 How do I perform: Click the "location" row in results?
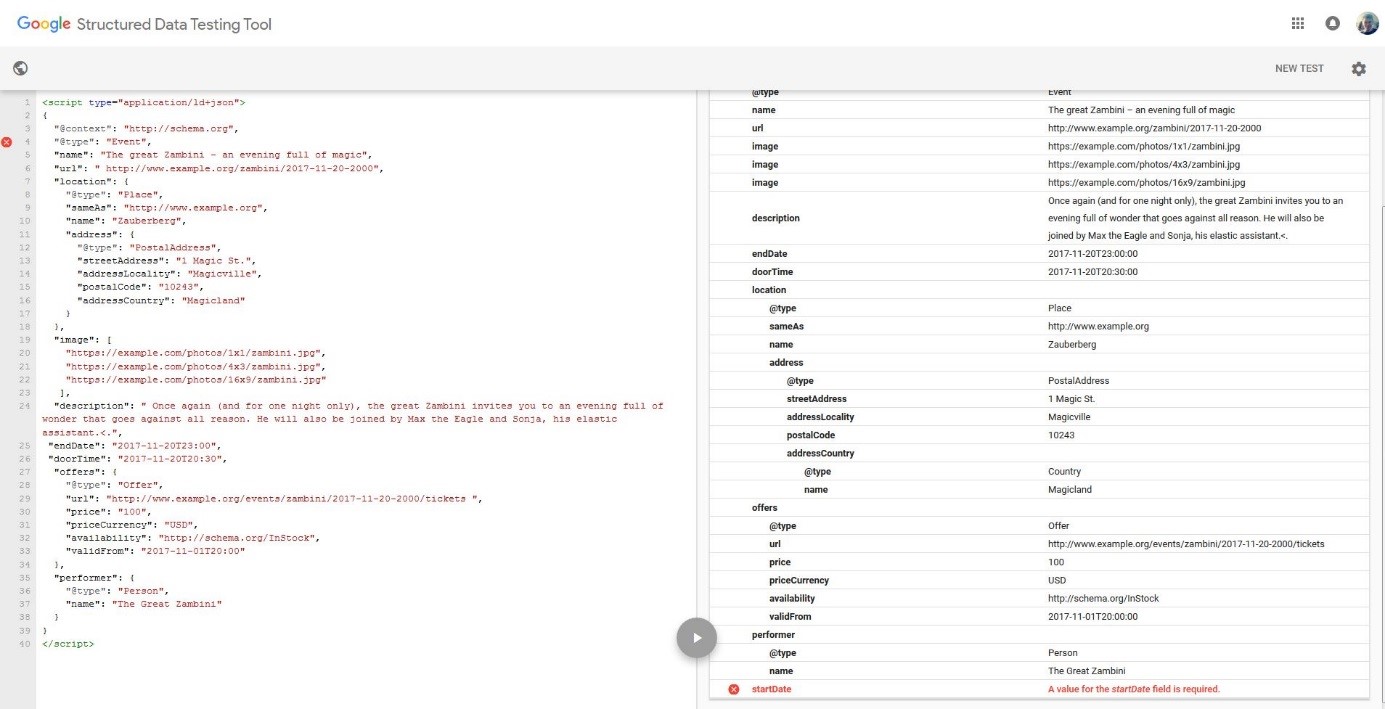pos(1039,290)
